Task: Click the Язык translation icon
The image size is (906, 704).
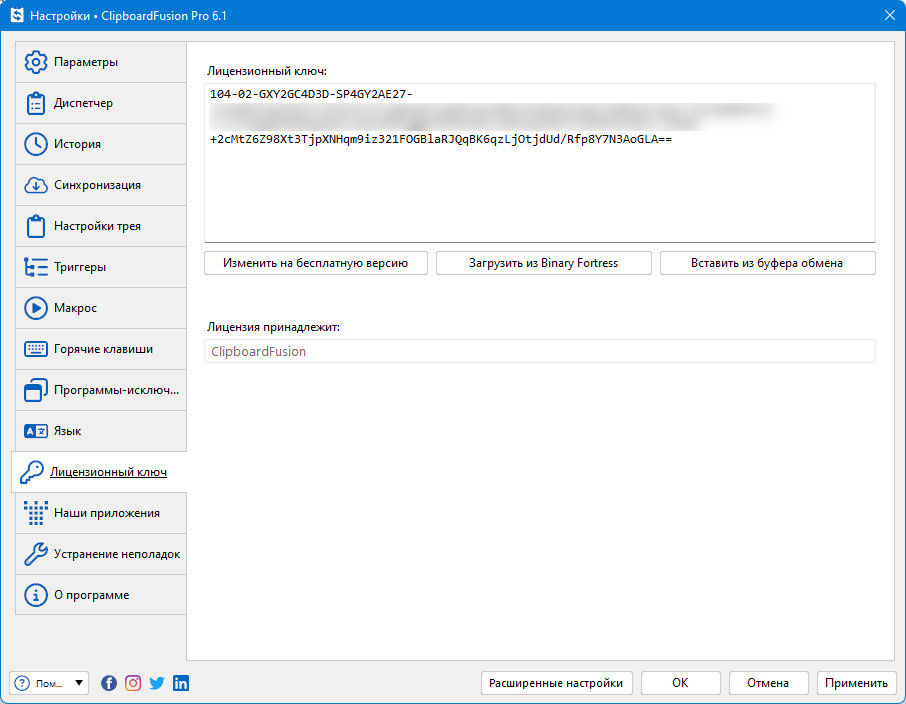Action: point(36,431)
